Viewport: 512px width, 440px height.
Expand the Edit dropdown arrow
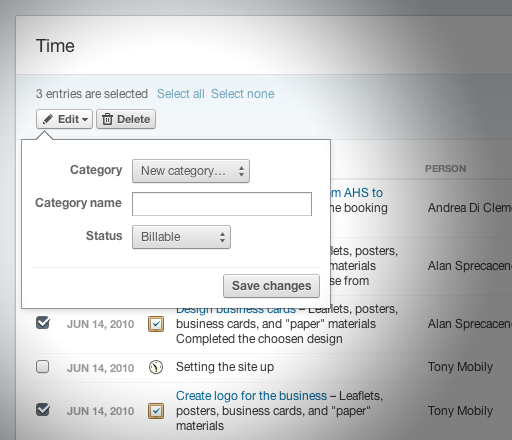coord(85,119)
